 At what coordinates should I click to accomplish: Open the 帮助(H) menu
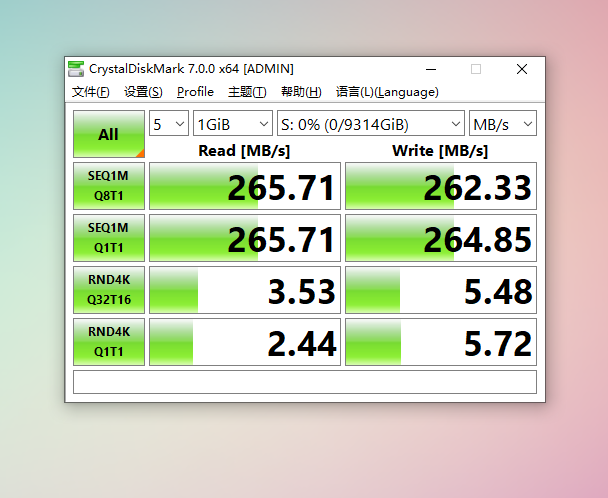301,92
